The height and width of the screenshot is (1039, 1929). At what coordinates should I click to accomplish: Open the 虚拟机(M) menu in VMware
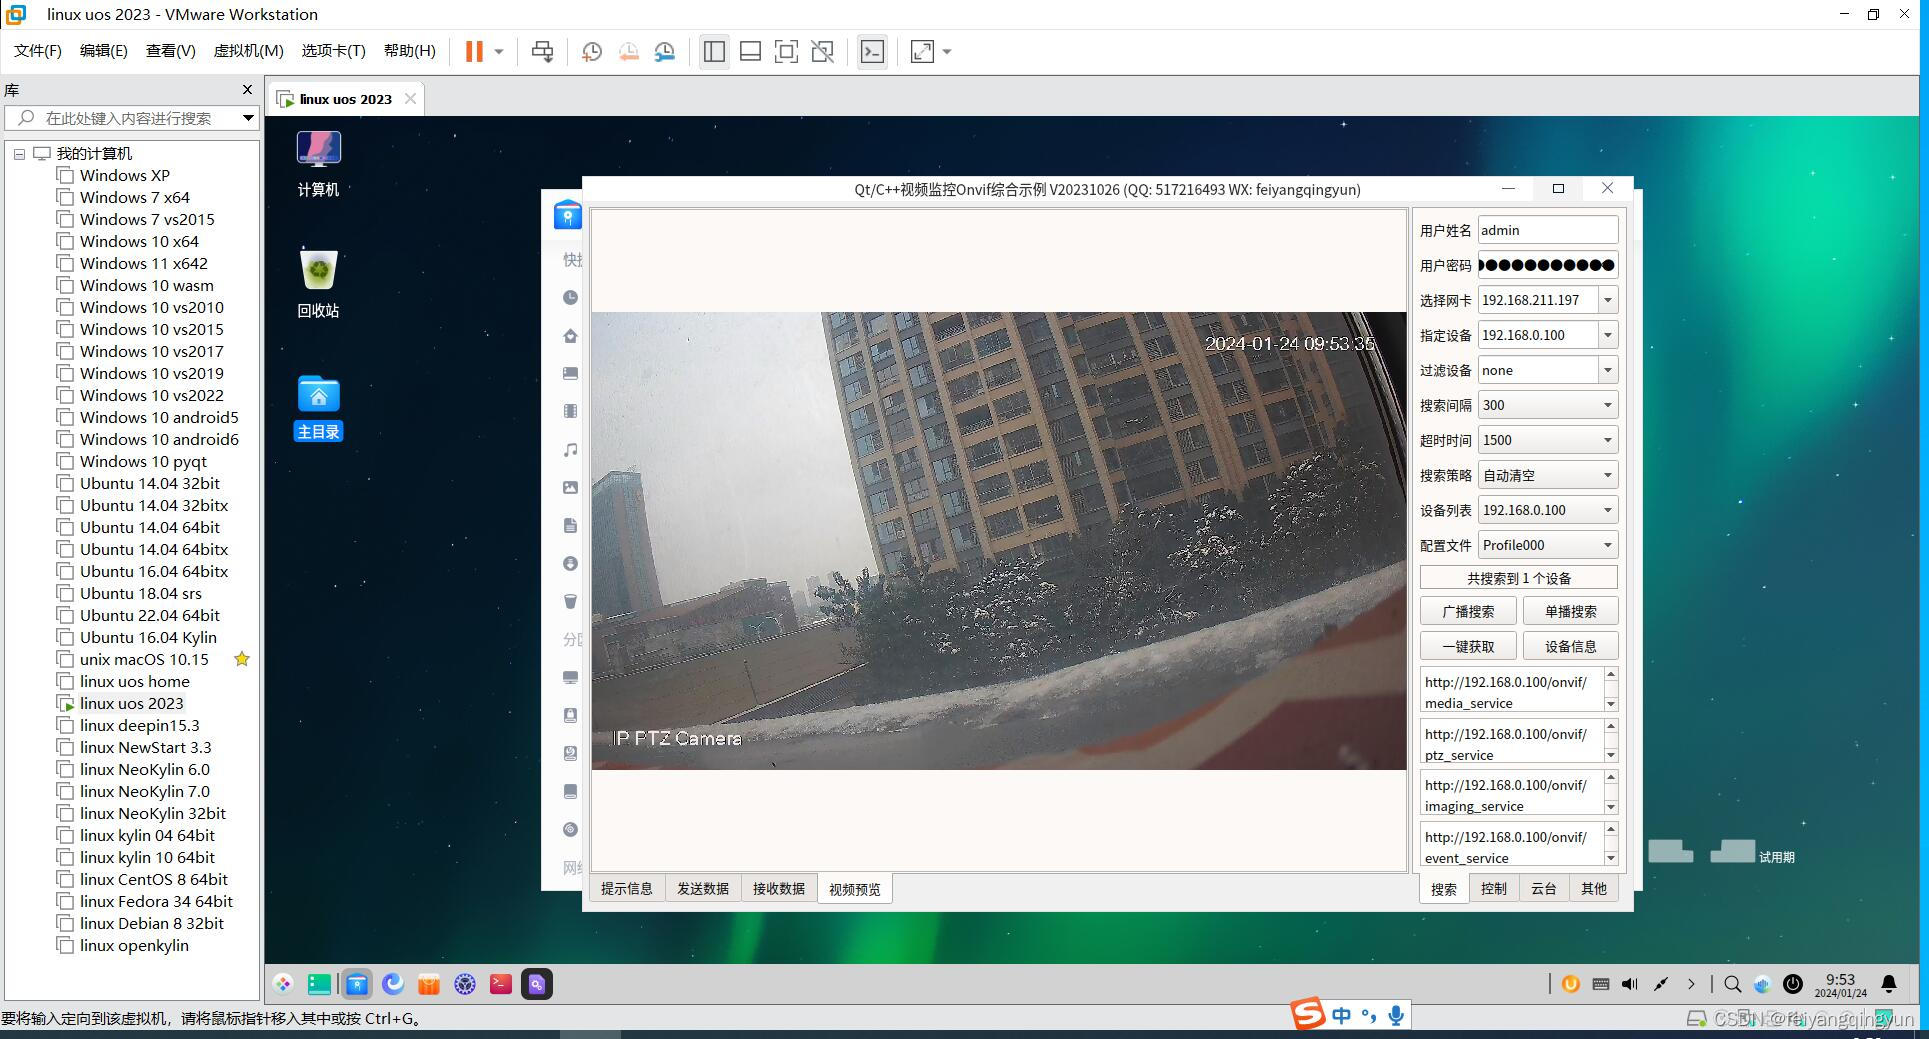247,50
